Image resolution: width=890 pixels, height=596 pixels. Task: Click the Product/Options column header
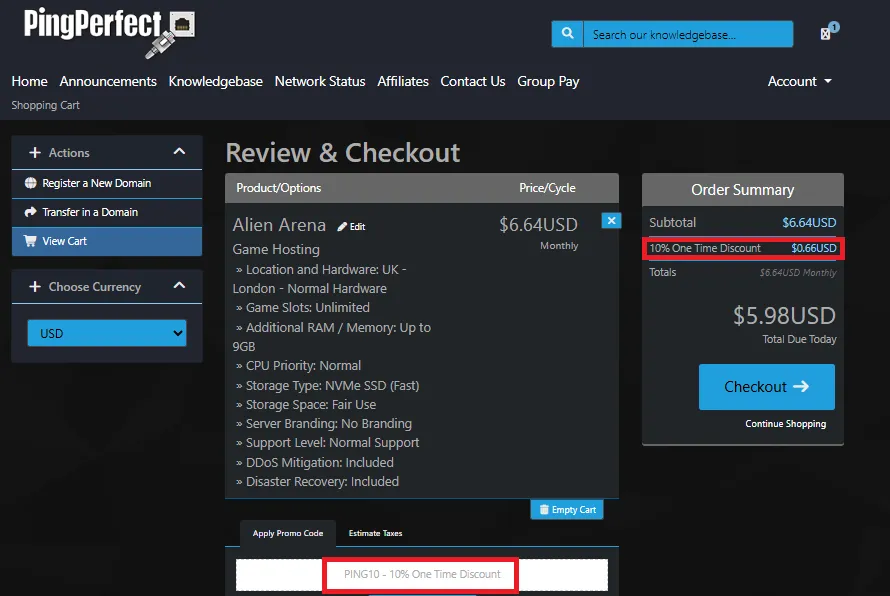pyautogui.click(x=279, y=188)
